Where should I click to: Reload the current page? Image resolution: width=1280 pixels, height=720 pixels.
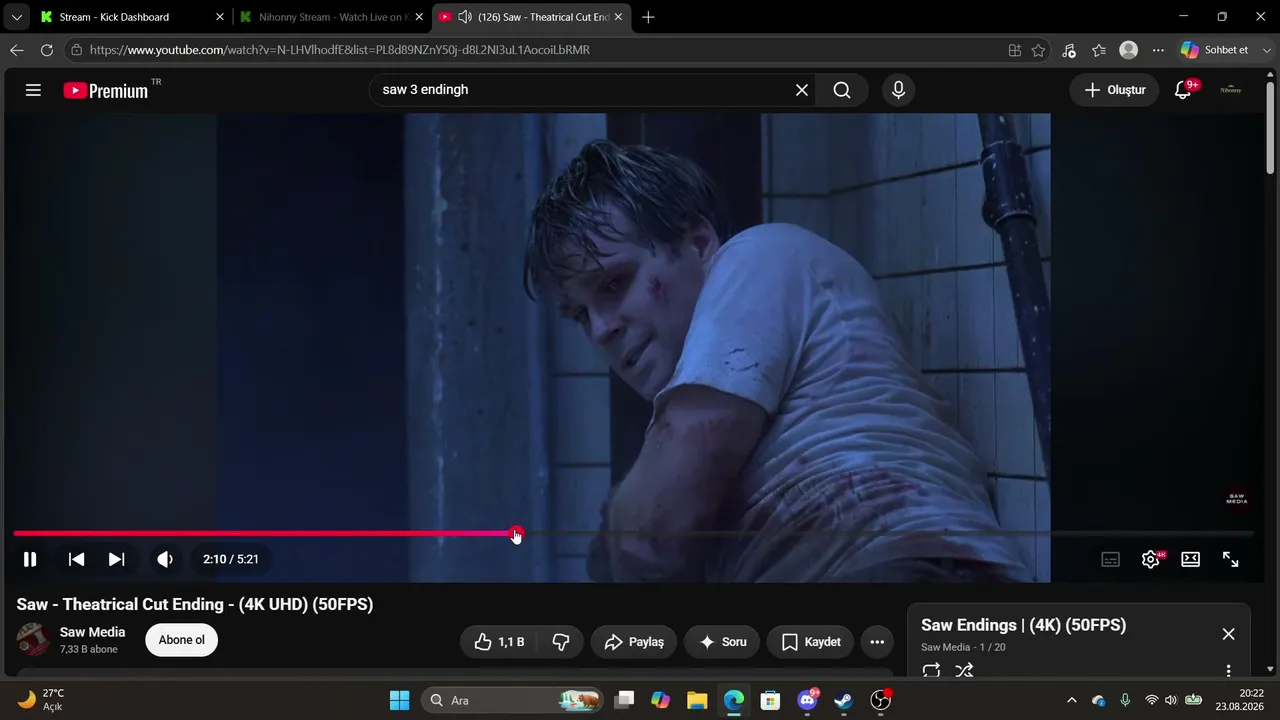(46, 50)
